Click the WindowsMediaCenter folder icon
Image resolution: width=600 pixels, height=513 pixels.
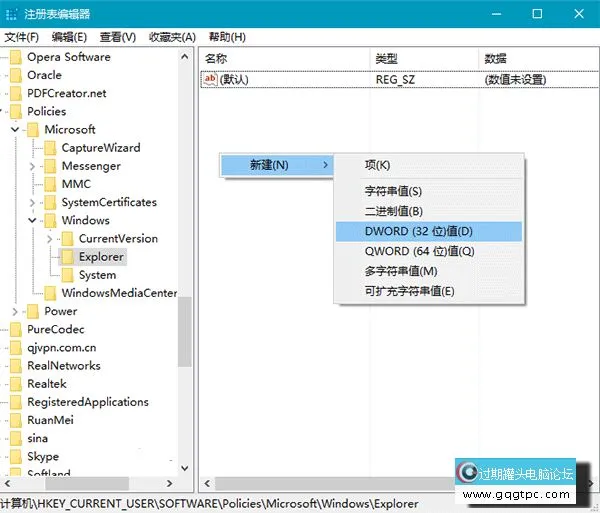[50, 293]
